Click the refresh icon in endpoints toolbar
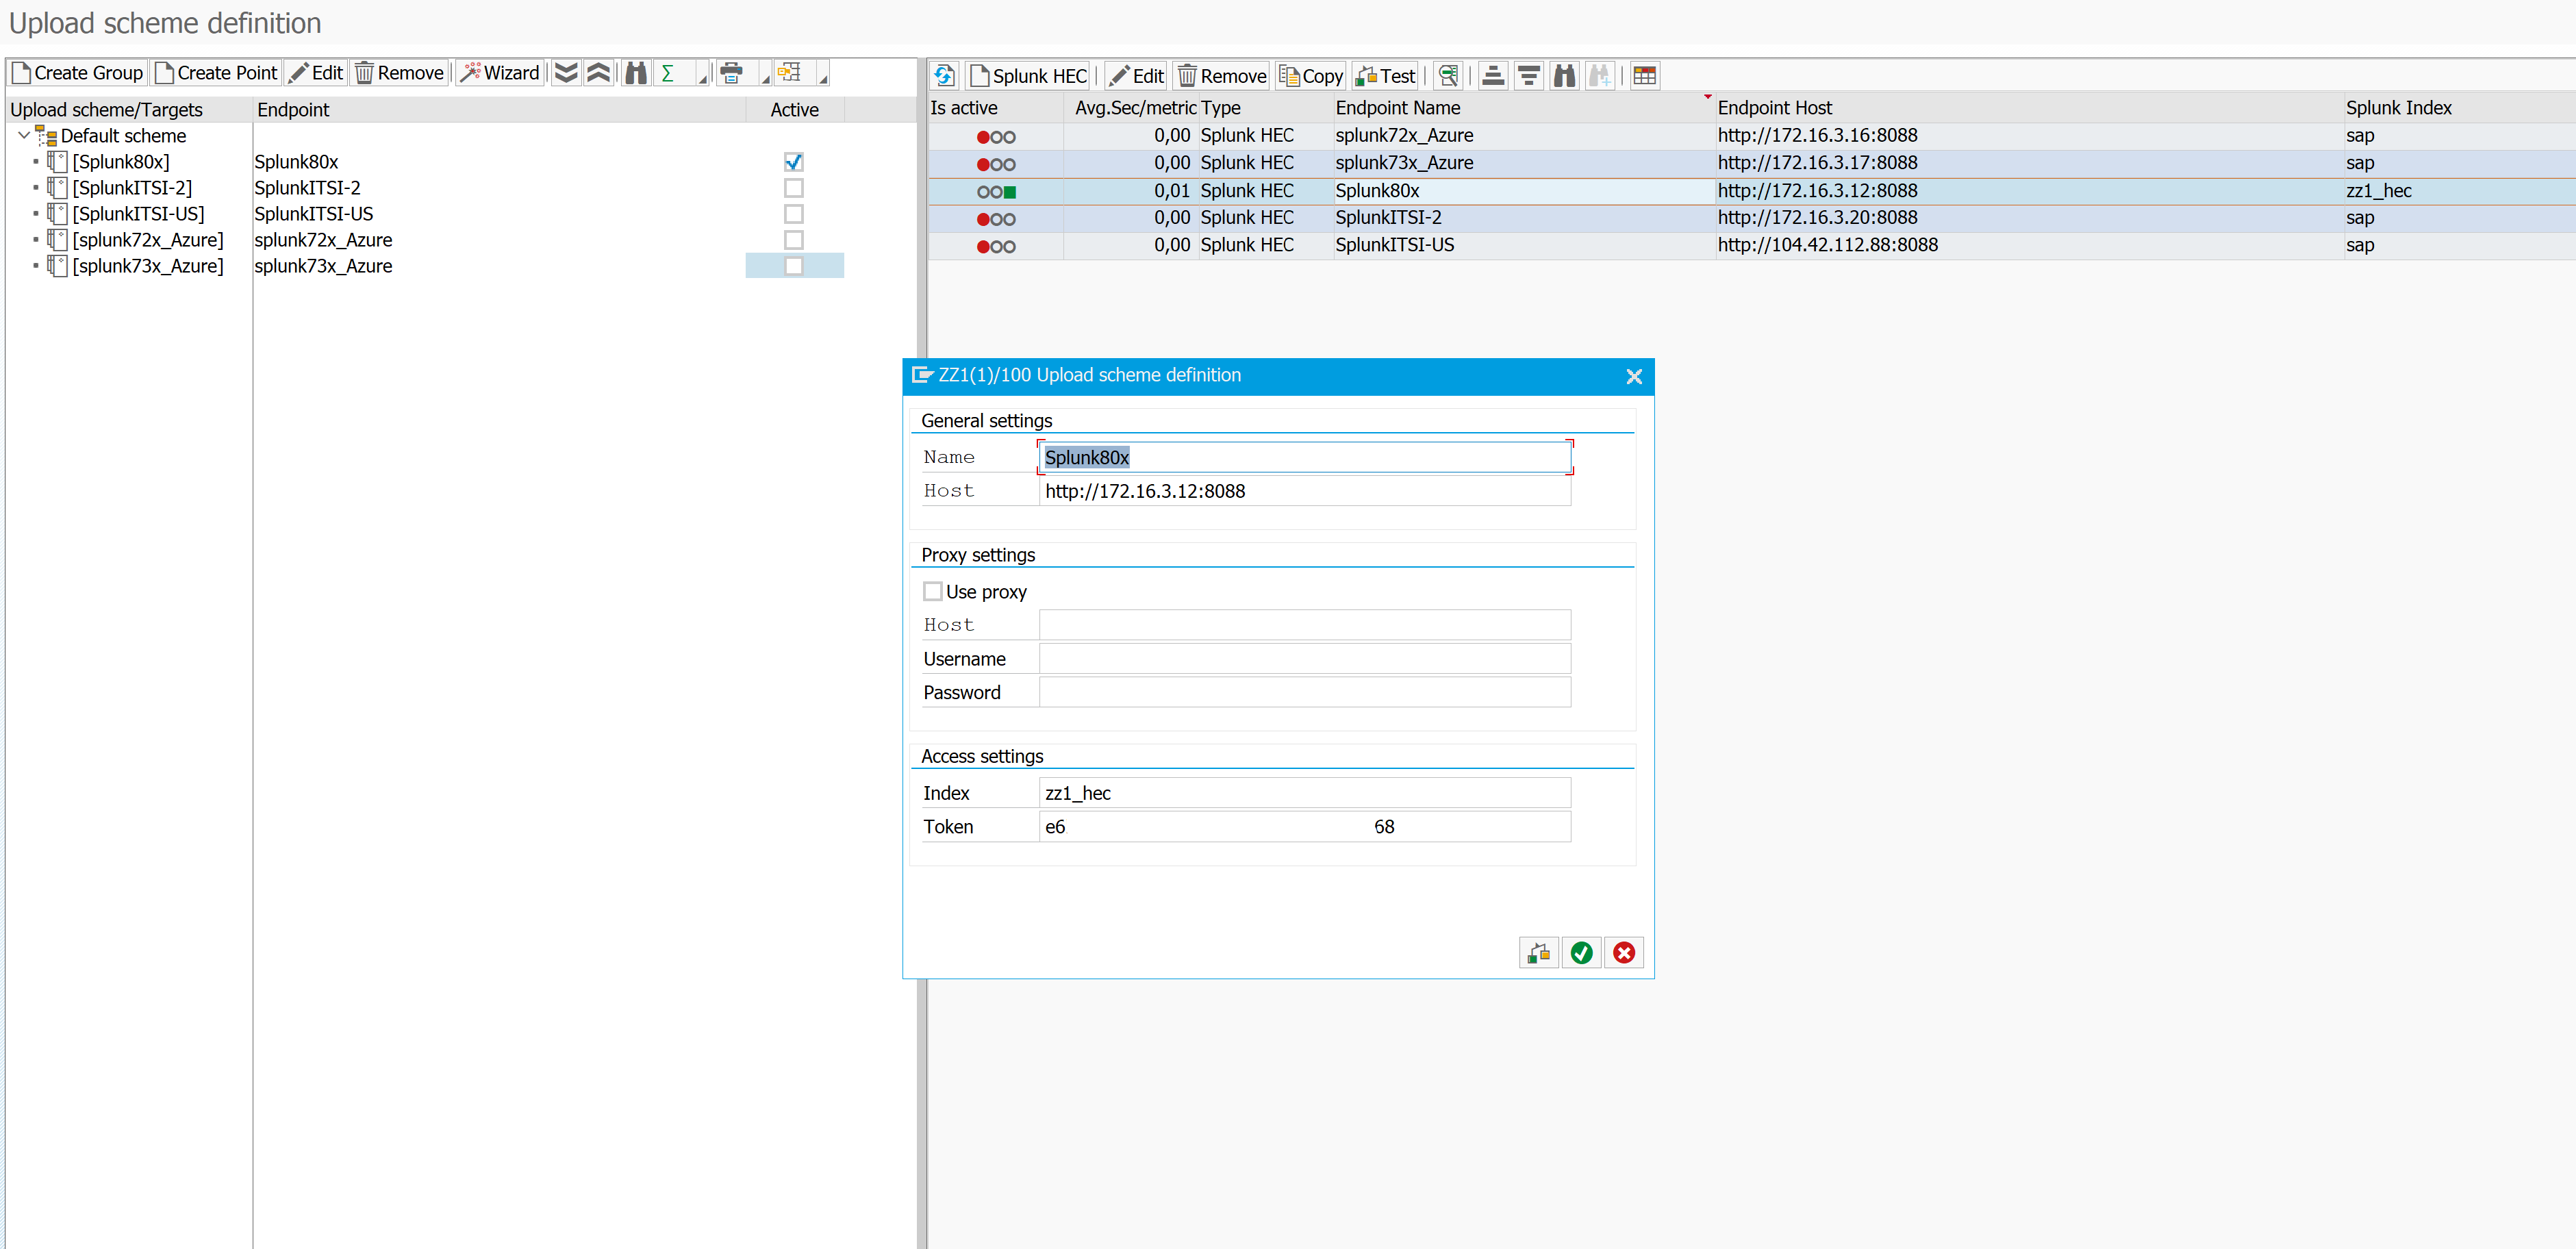The height and width of the screenshot is (1249, 2576). [944, 76]
